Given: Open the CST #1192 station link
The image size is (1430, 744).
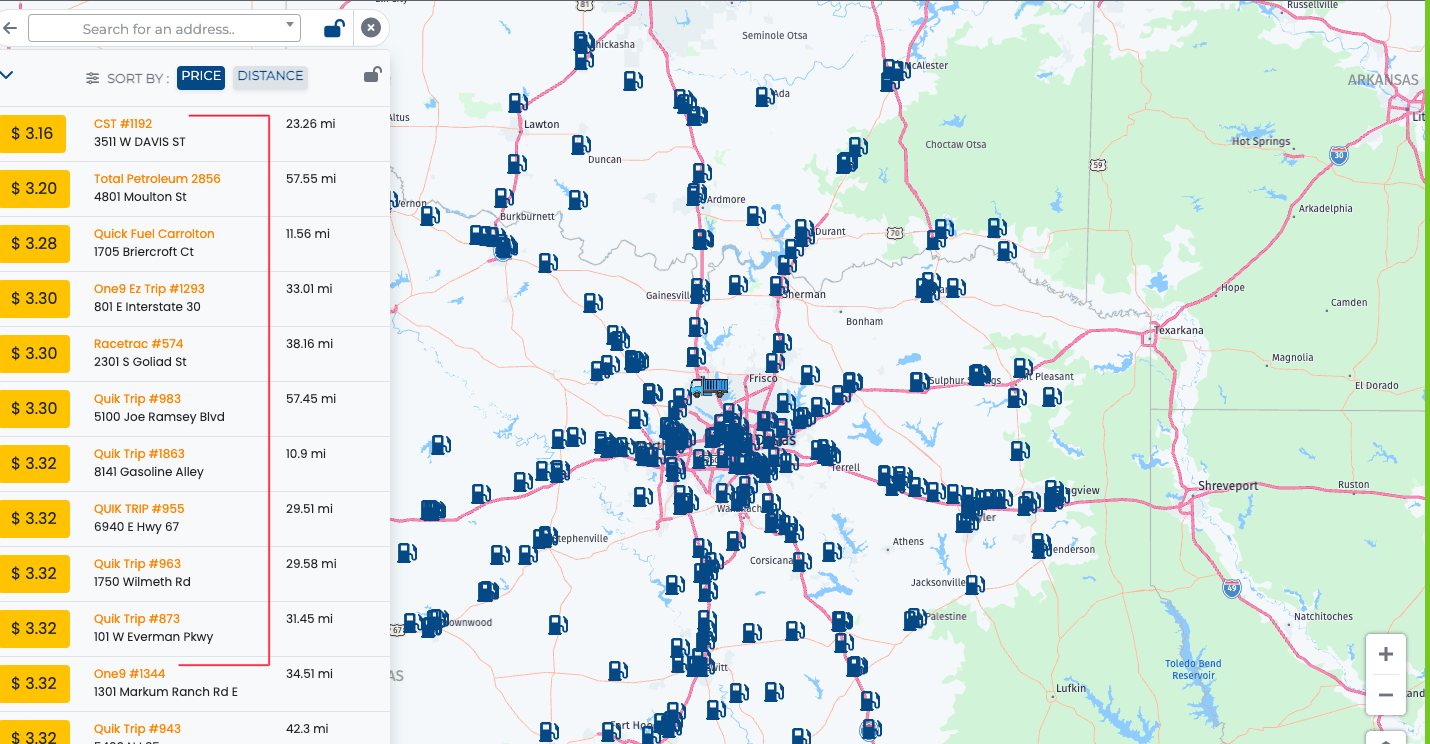Looking at the screenshot, I should [x=123, y=124].
